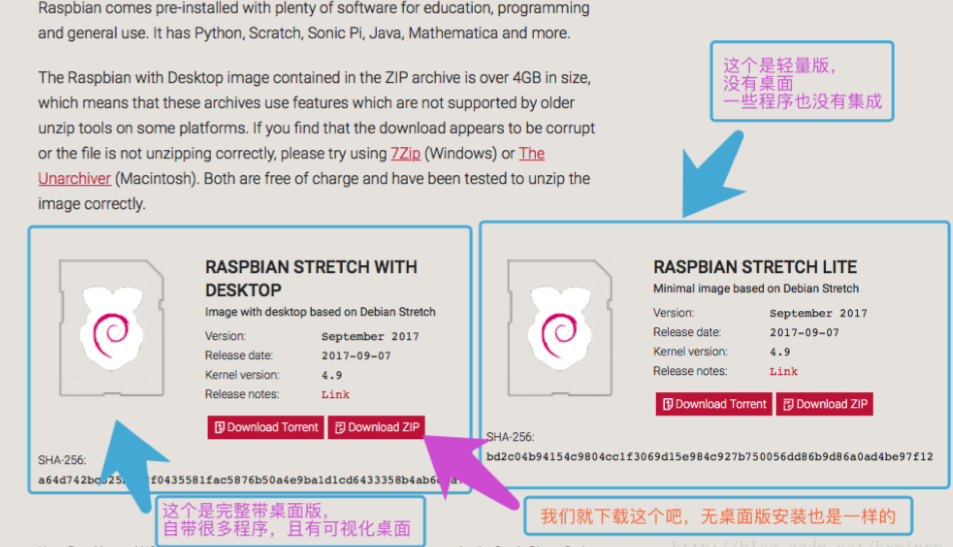Click the Raspbian Lite SD card image
The image size is (953, 547).
[x=560, y=328]
